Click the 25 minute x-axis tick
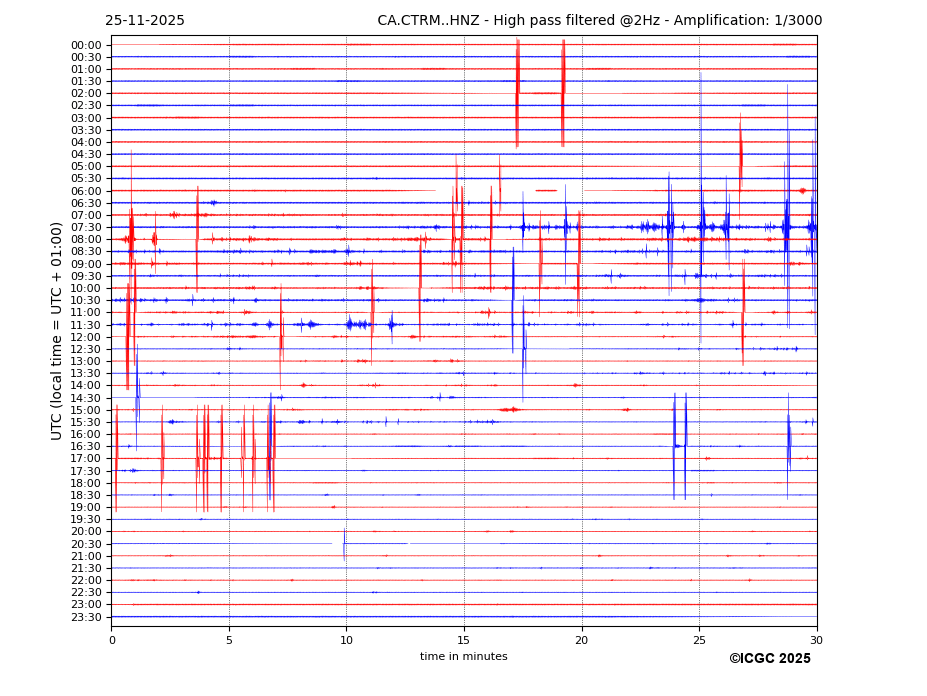This screenshot has height=696, width=927. (x=699, y=640)
